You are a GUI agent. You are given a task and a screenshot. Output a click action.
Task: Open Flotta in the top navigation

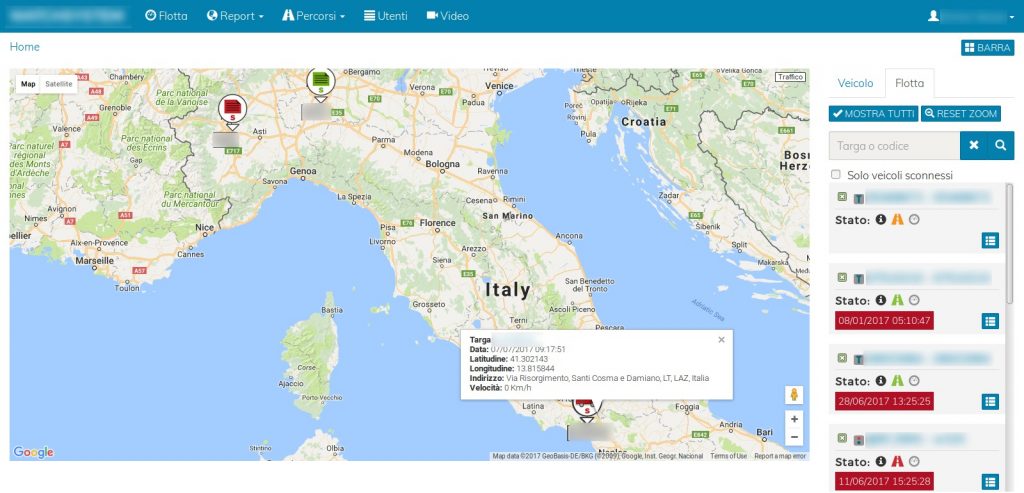(166, 16)
